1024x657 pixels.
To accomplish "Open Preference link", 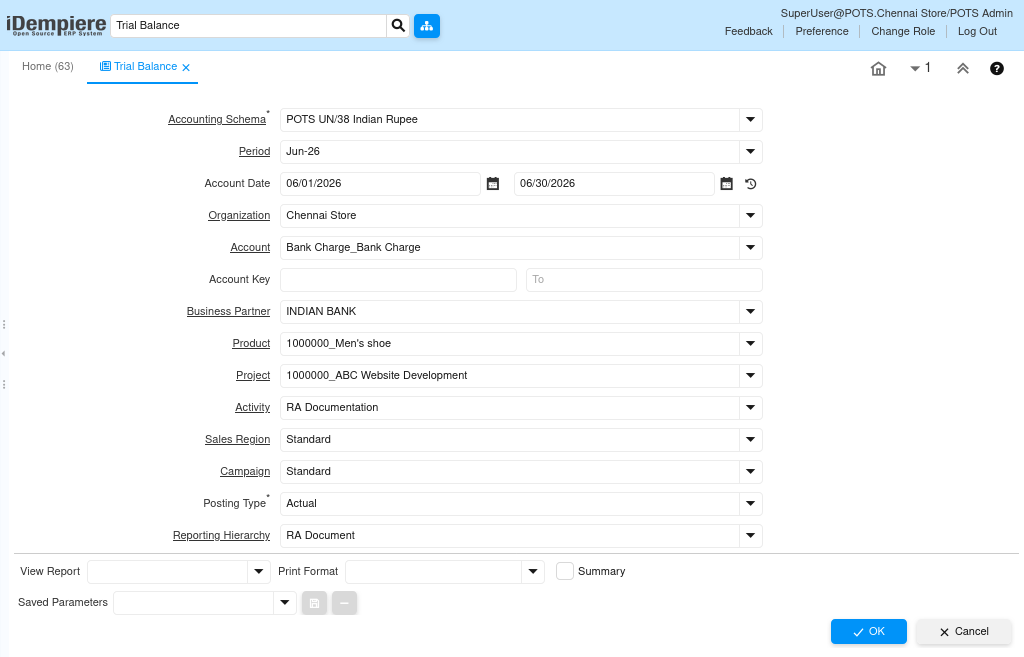I will pyautogui.click(x=822, y=31).
